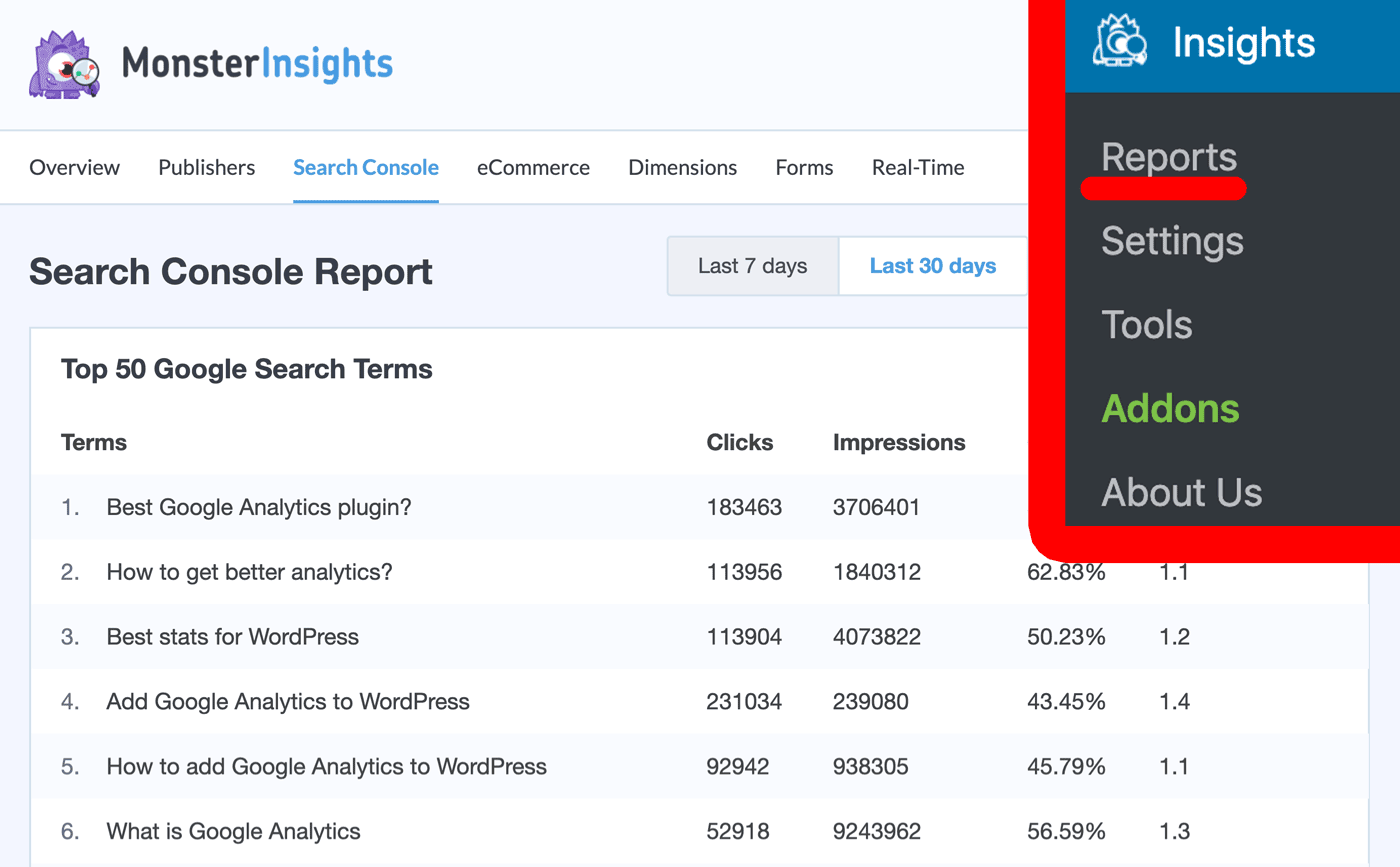This screenshot has height=867, width=1400.
Task: Click the Insights sidebar header
Action: [1233, 45]
